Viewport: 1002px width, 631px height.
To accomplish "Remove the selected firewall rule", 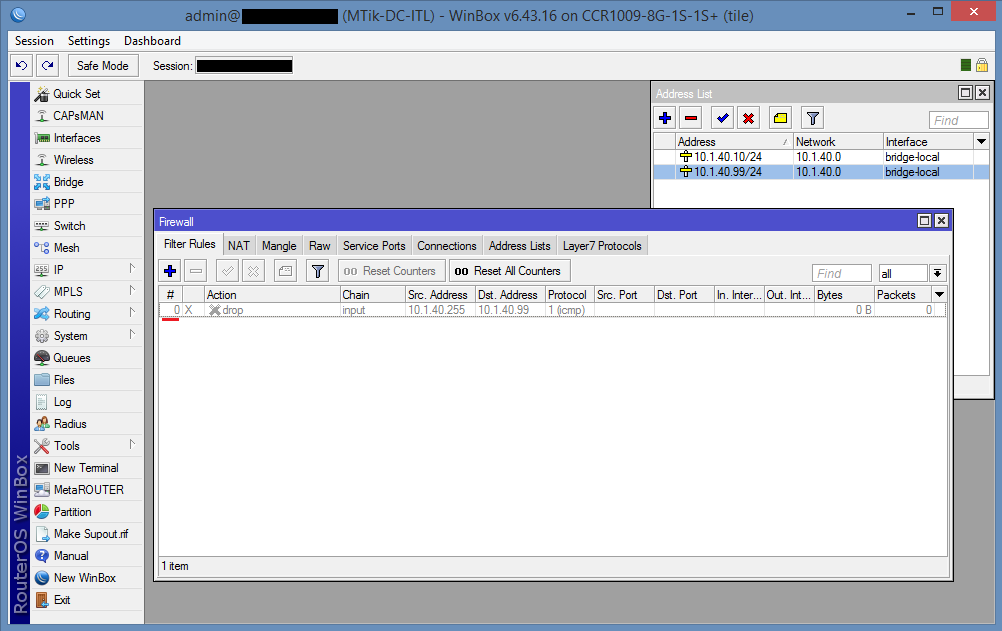I will point(196,271).
